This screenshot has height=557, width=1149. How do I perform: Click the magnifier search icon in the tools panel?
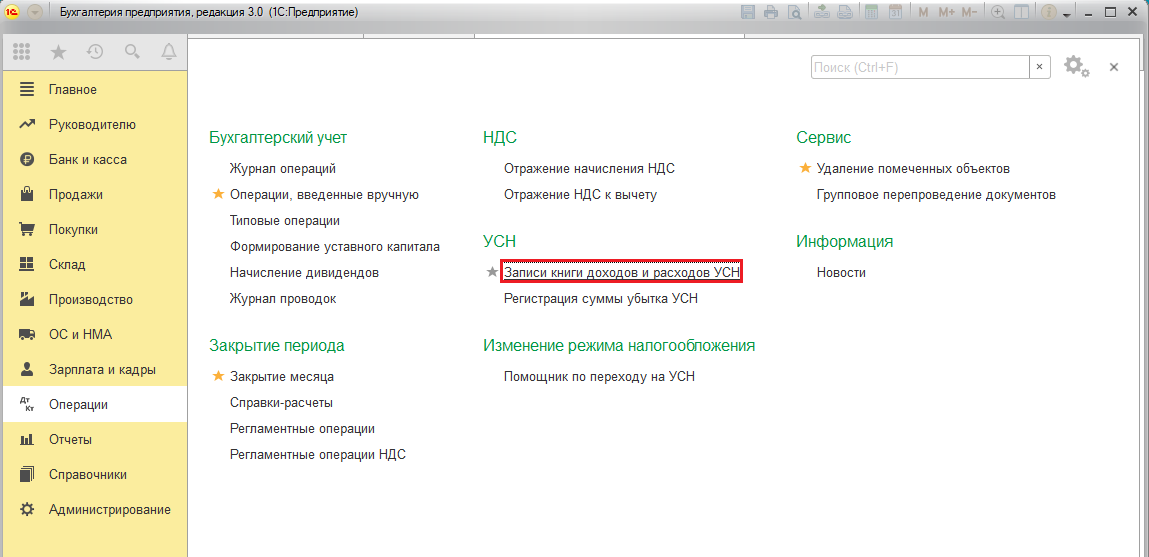tap(132, 51)
